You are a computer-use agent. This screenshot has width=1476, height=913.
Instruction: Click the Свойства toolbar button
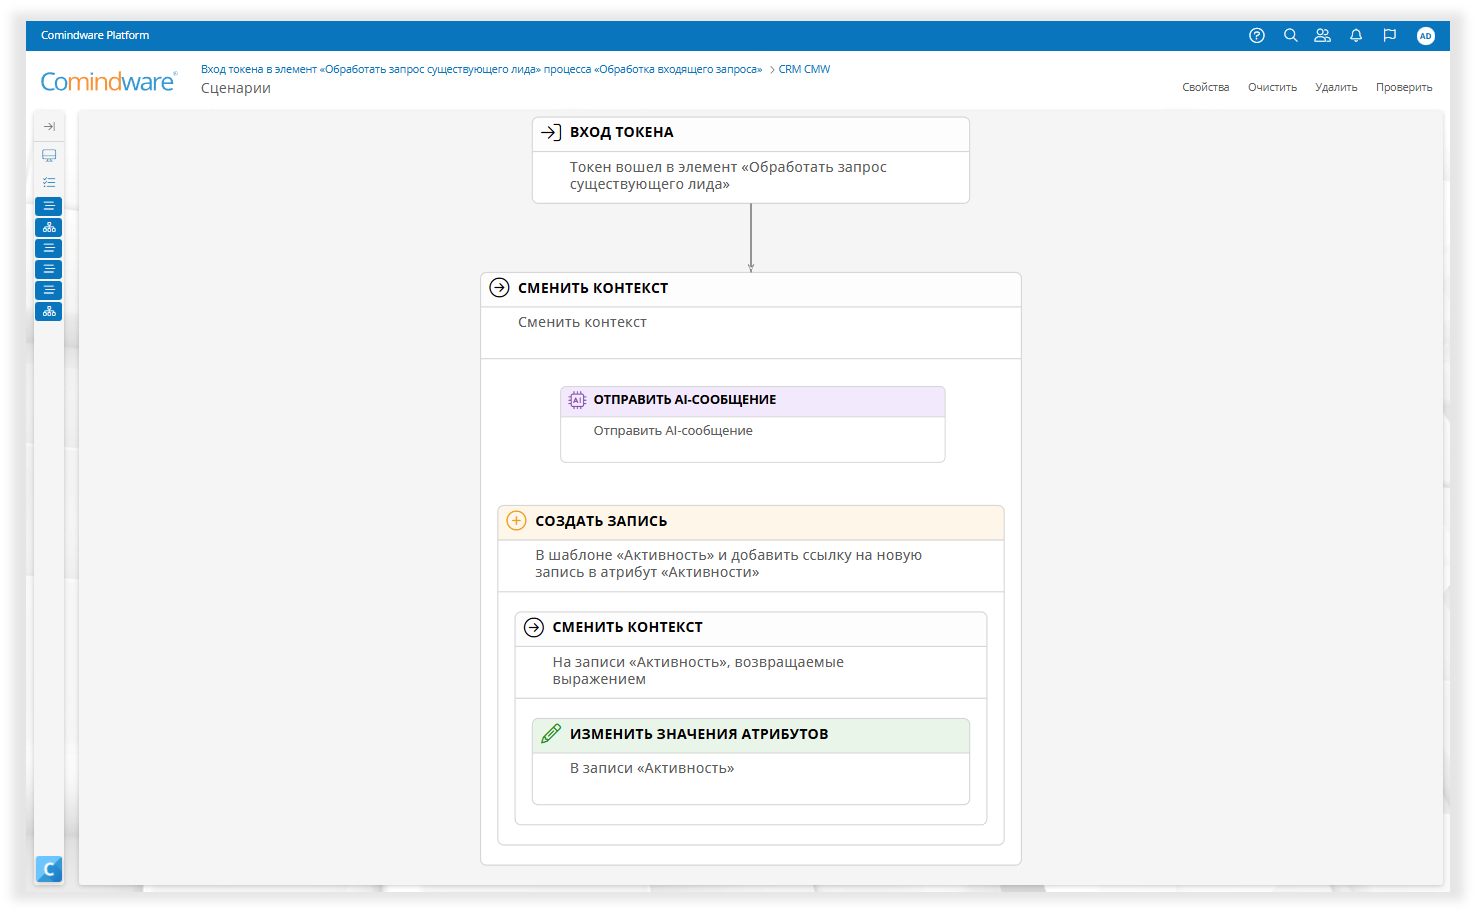(x=1205, y=87)
